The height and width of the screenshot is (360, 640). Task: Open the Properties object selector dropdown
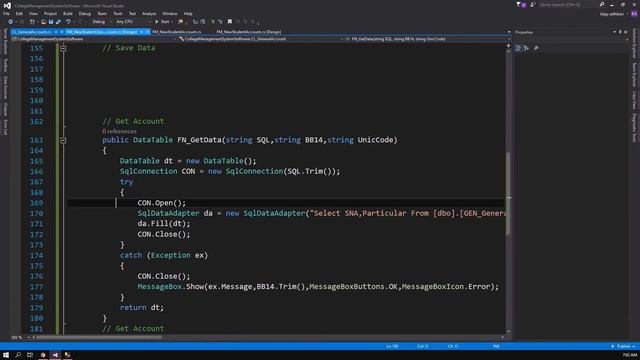627,39
